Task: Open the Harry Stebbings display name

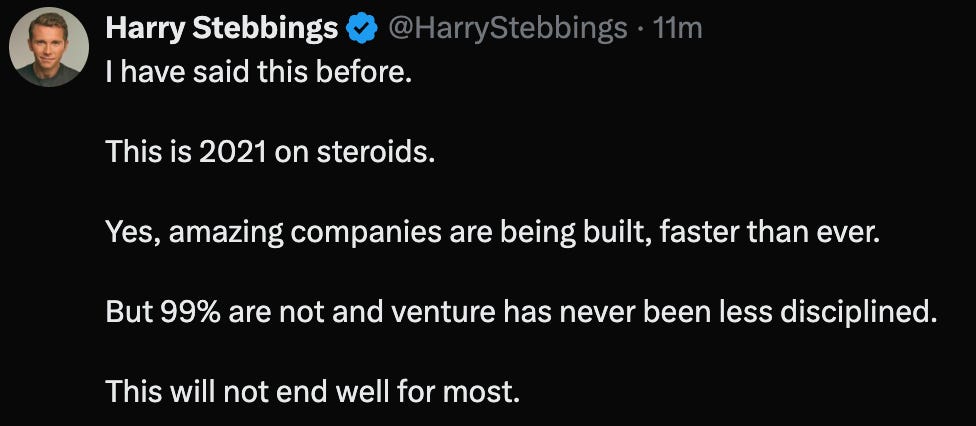Action: pos(222,29)
